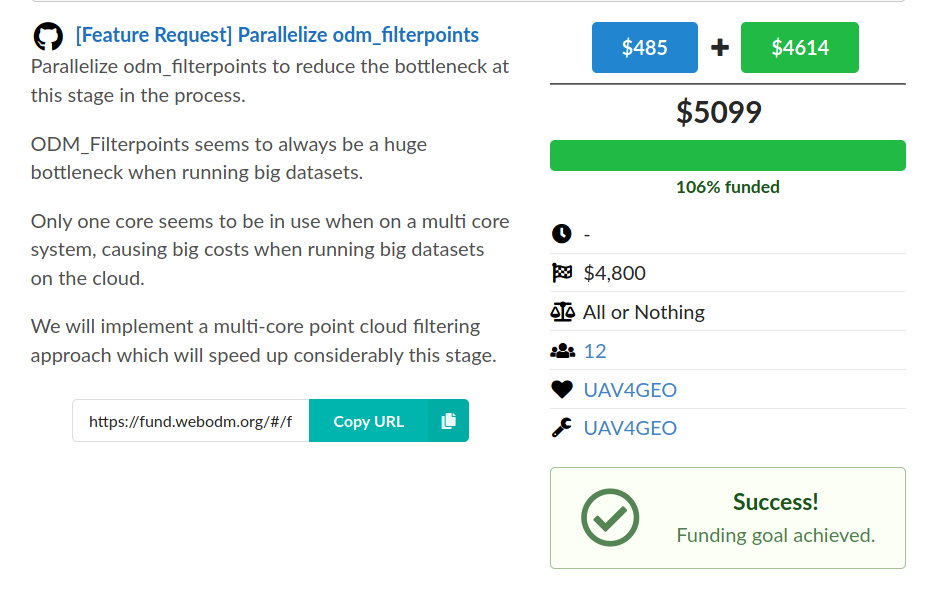Viewport: 925px width, 599px height.
Task: Click the blue $485 button
Action: 645,48
